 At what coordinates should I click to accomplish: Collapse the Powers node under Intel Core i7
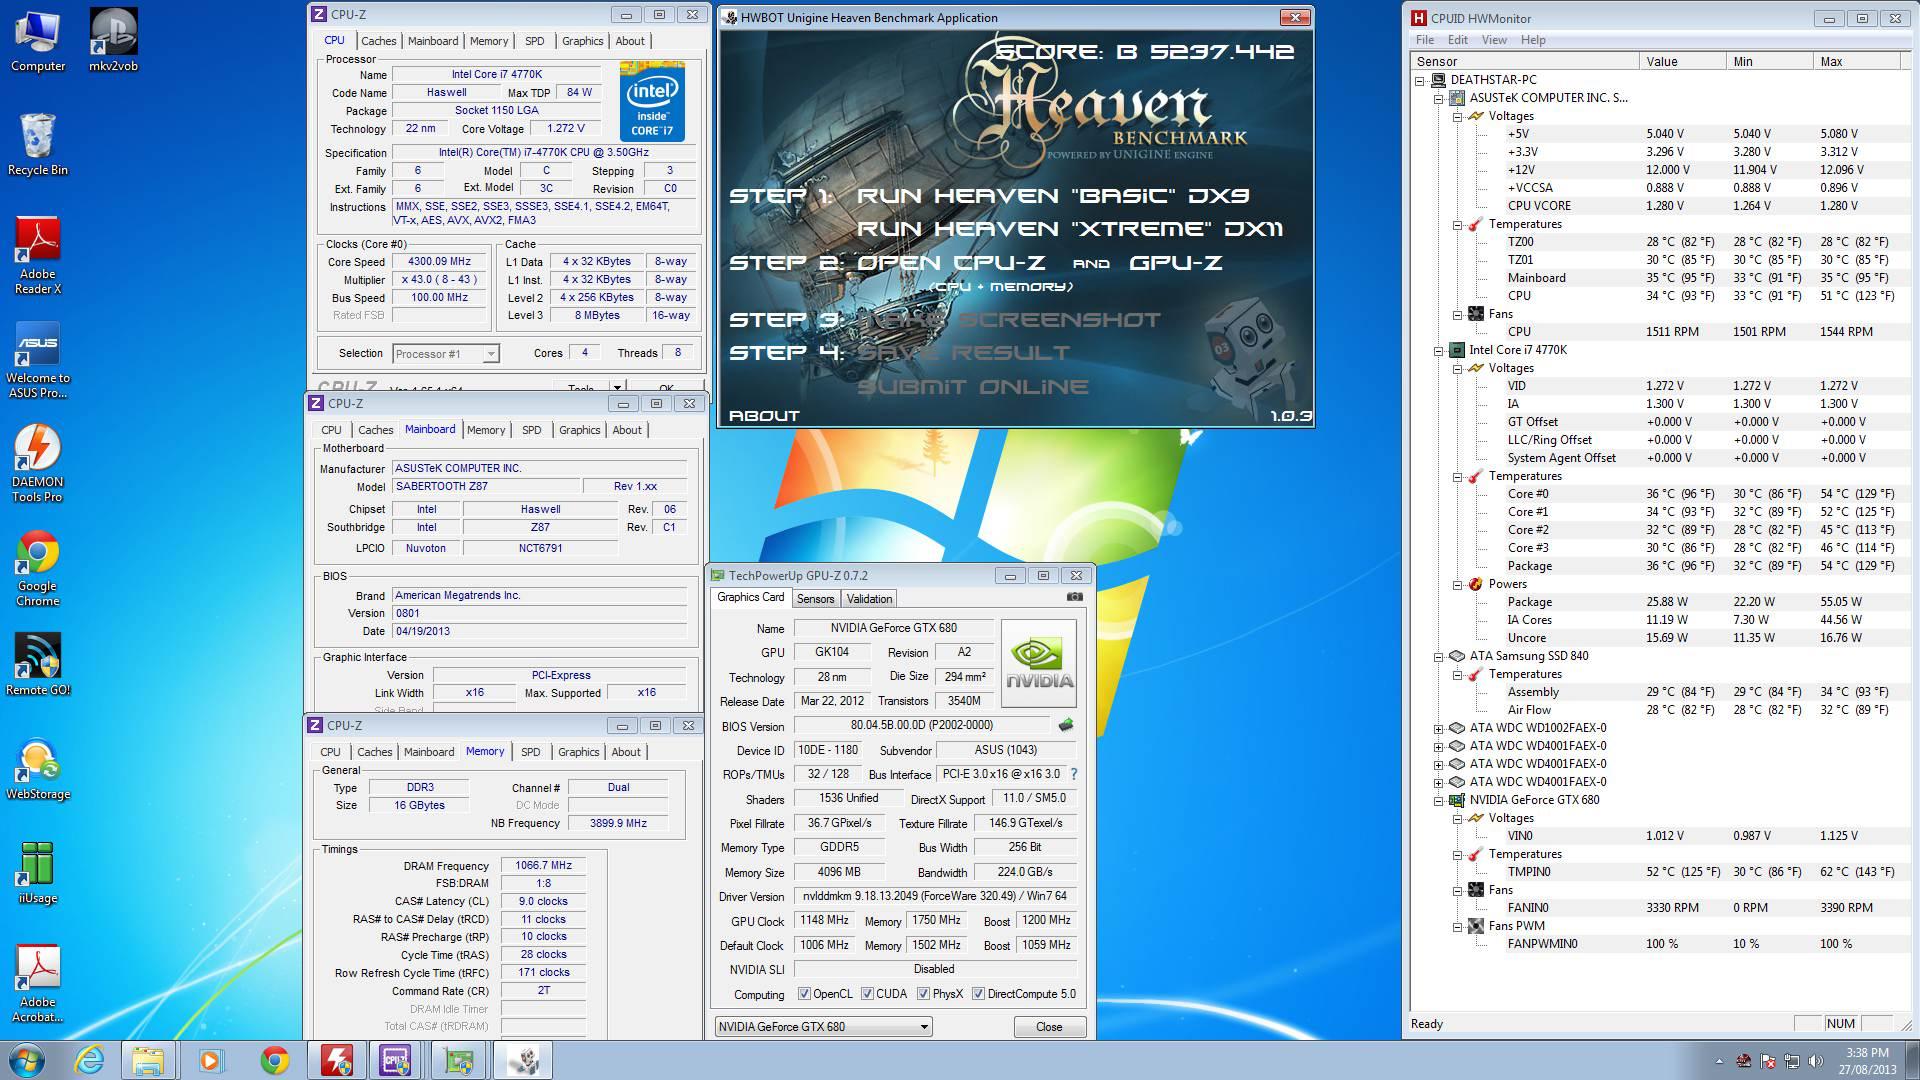click(1458, 584)
